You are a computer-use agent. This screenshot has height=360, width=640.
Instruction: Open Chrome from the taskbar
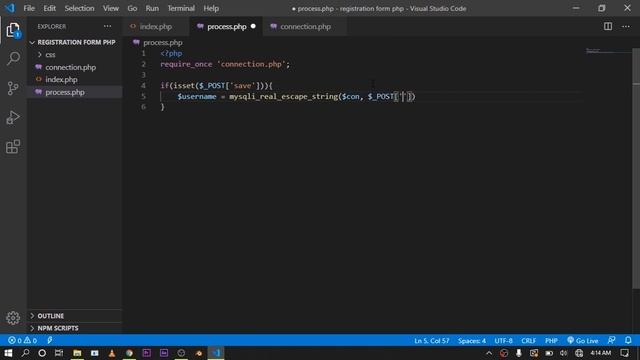[129, 353]
